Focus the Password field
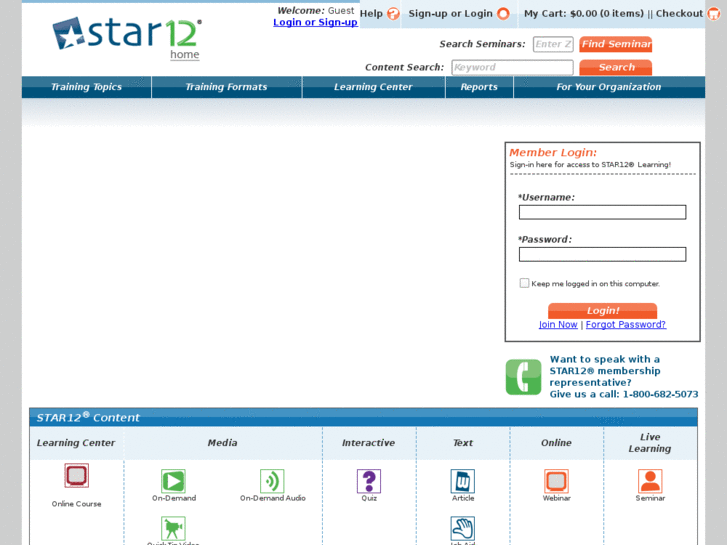 (x=602, y=254)
